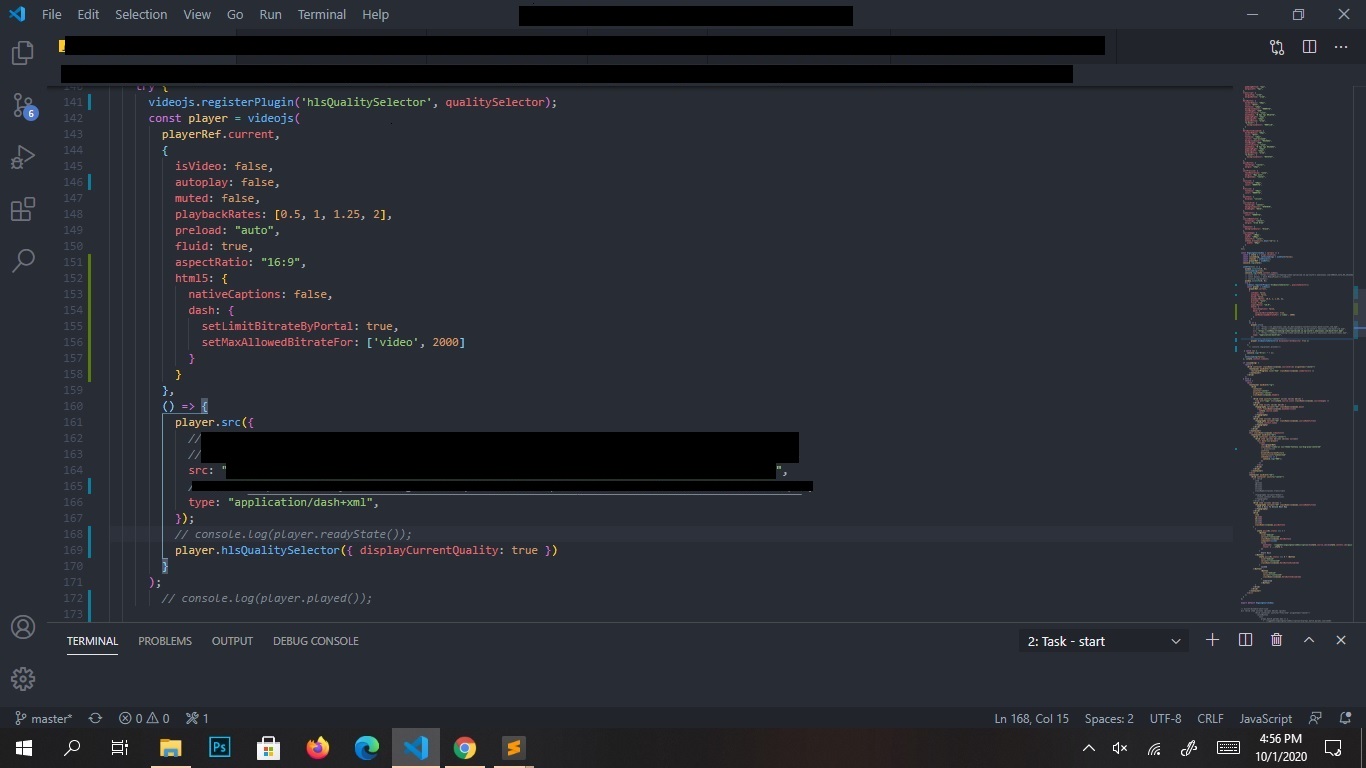Open the Source Control view

pos(22,105)
